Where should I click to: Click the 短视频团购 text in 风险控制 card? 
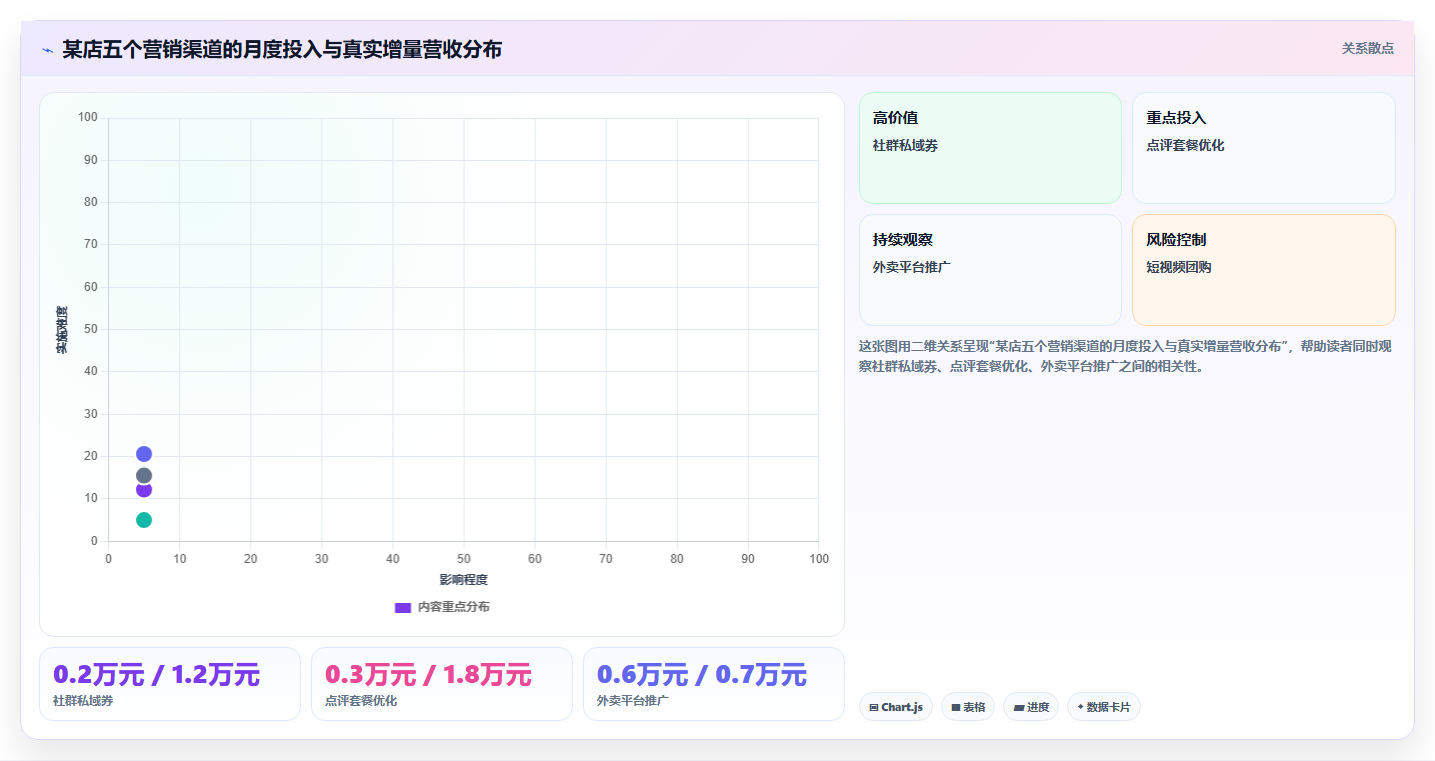point(1178,268)
